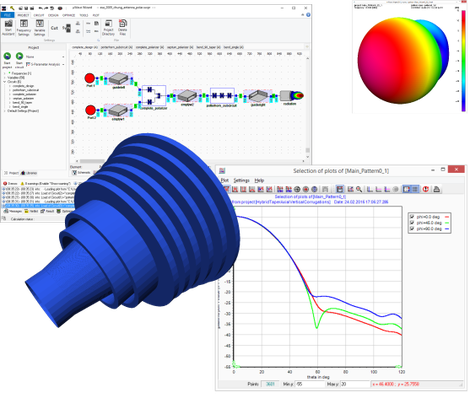Click the Errors filter button in messages
Screen dimensions: 470x398
(x=10, y=184)
